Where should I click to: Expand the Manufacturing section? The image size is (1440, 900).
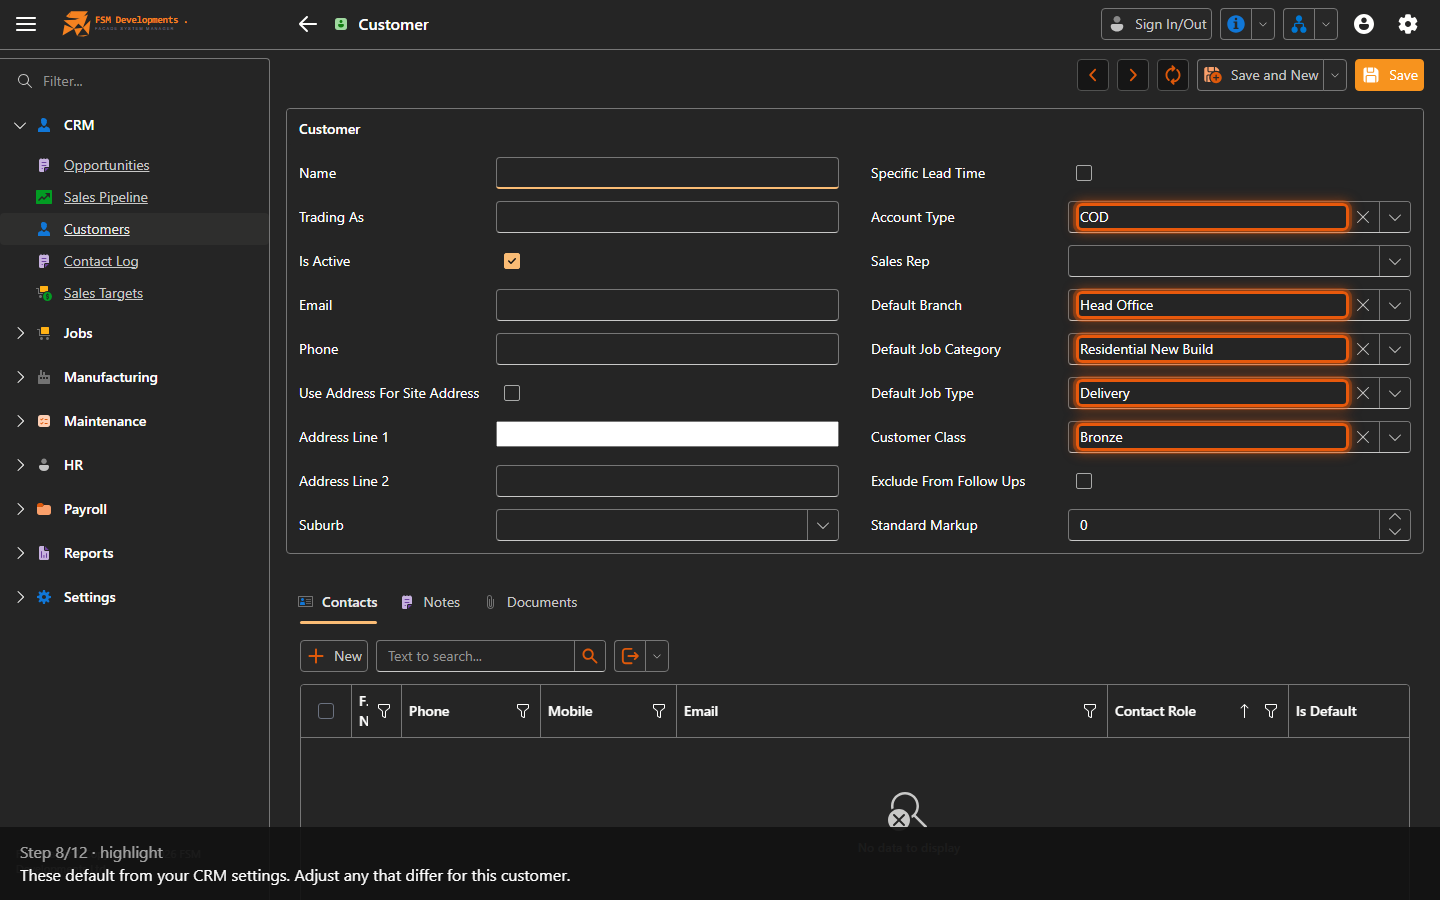pyautogui.click(x=20, y=377)
